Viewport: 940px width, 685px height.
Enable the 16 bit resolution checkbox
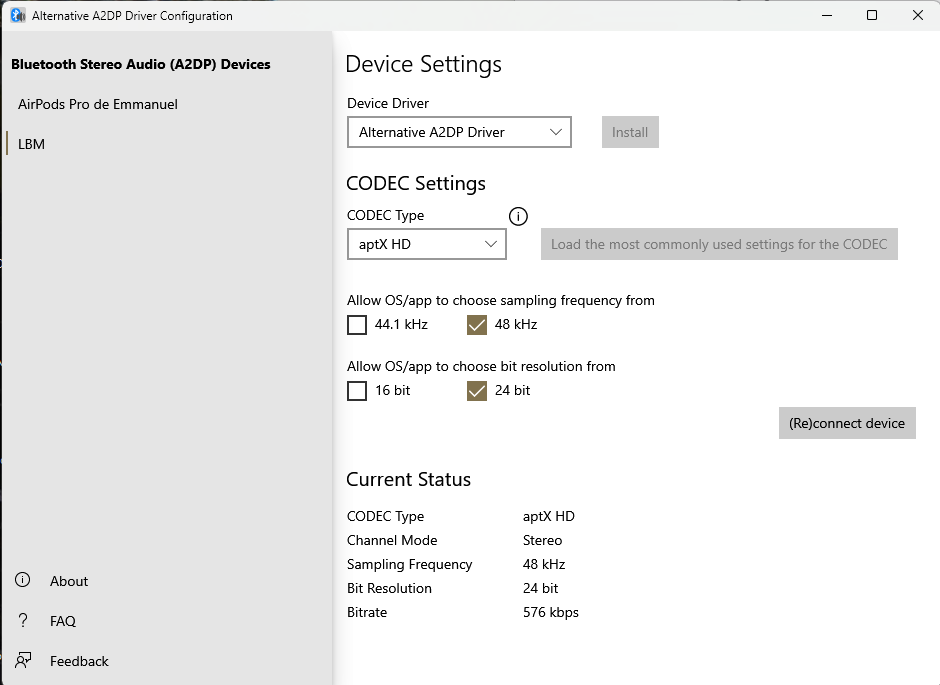(x=357, y=390)
